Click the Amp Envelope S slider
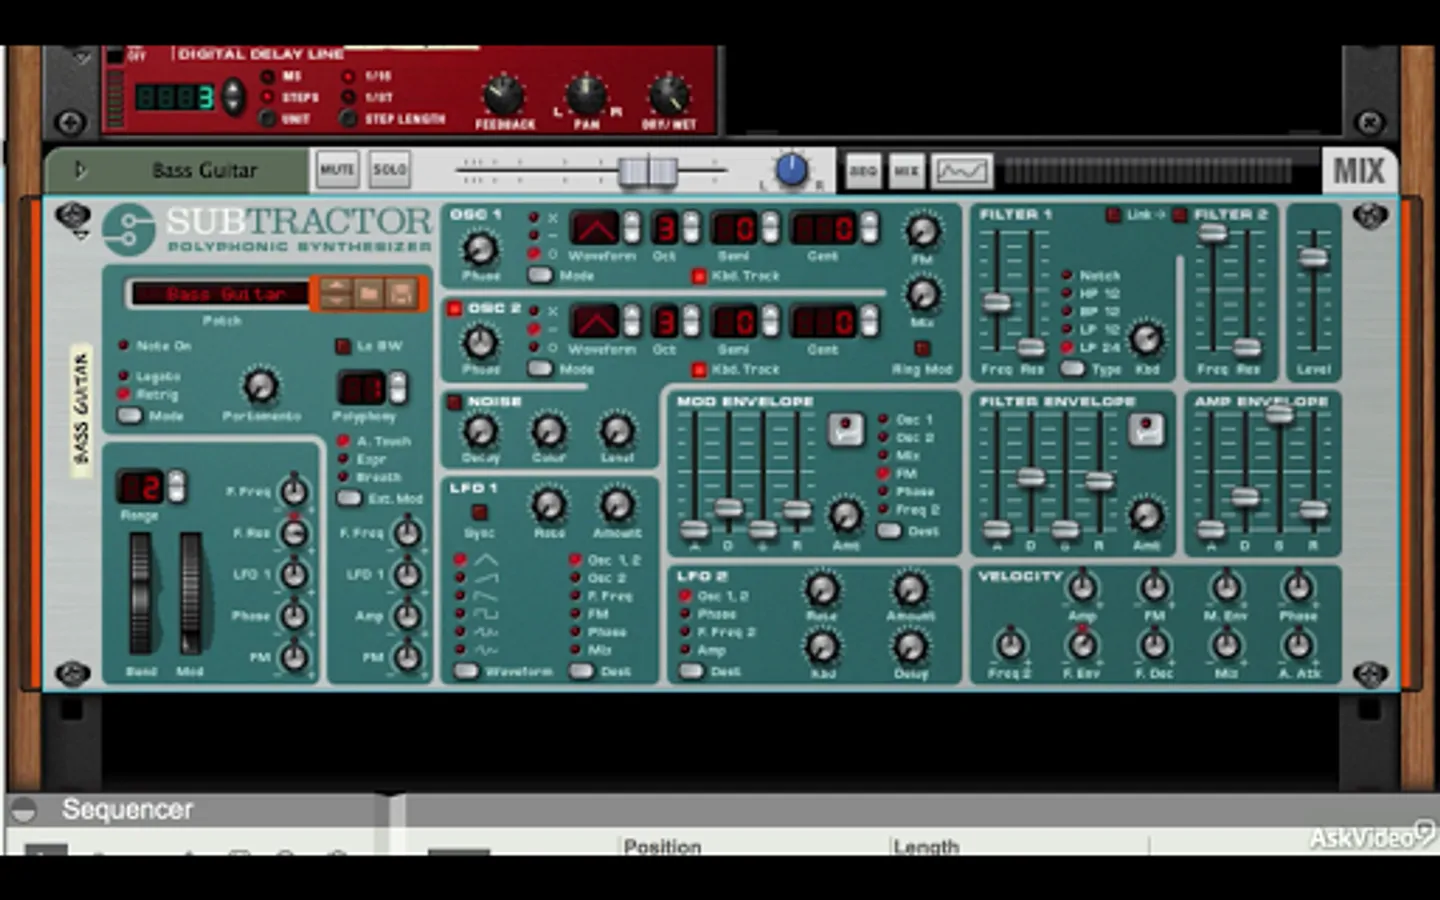This screenshot has height=900, width=1440. click(x=1278, y=413)
